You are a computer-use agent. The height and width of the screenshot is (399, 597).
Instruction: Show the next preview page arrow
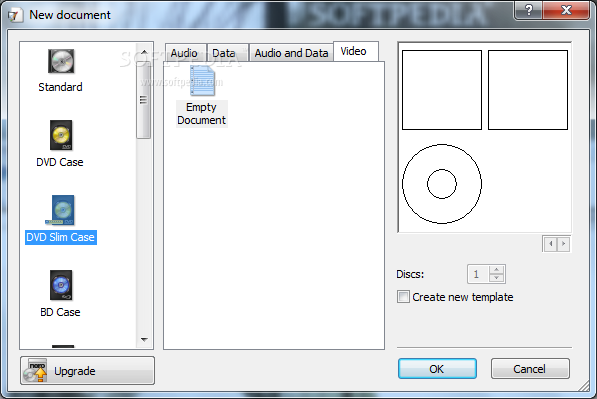pyautogui.click(x=563, y=244)
